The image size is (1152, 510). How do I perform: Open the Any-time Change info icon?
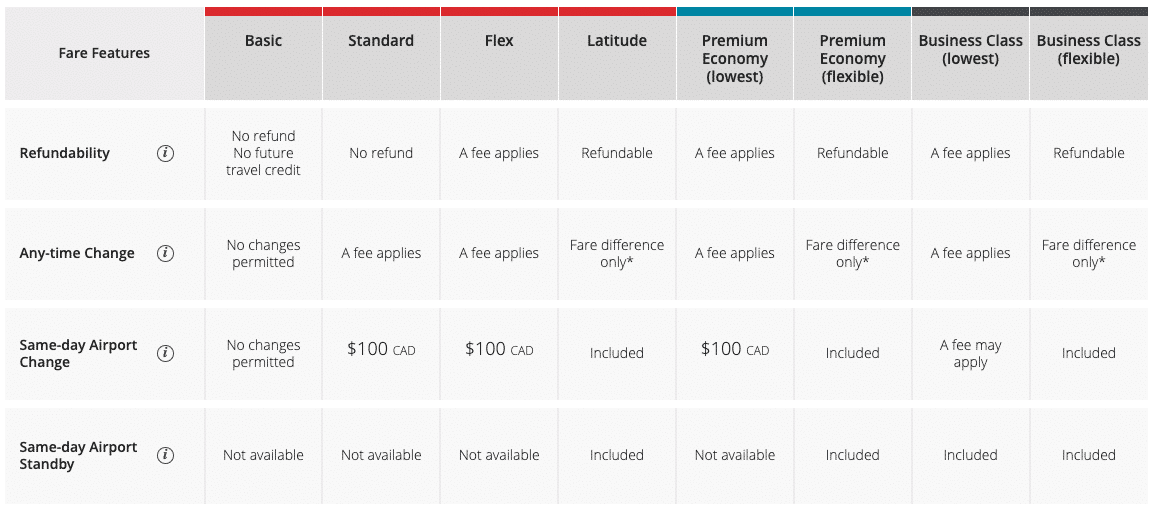pos(166,253)
